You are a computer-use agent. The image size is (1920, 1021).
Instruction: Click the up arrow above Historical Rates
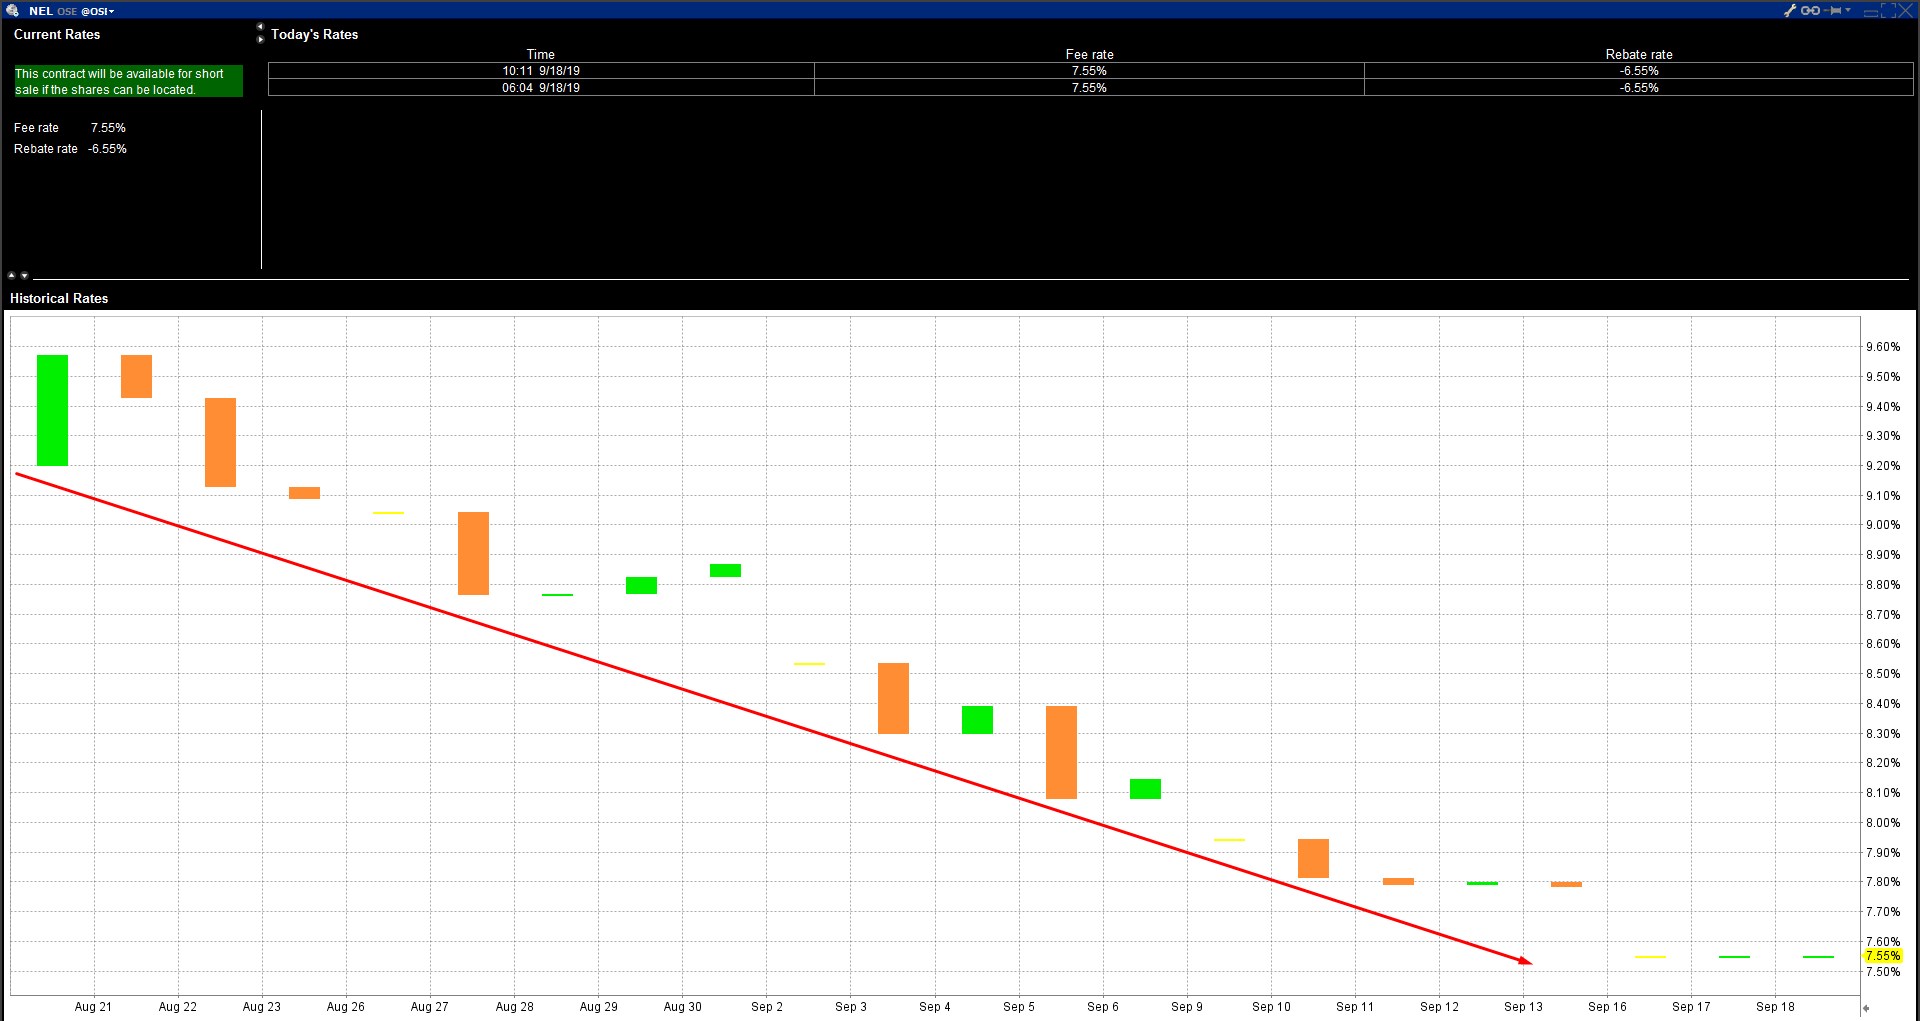pos(12,275)
